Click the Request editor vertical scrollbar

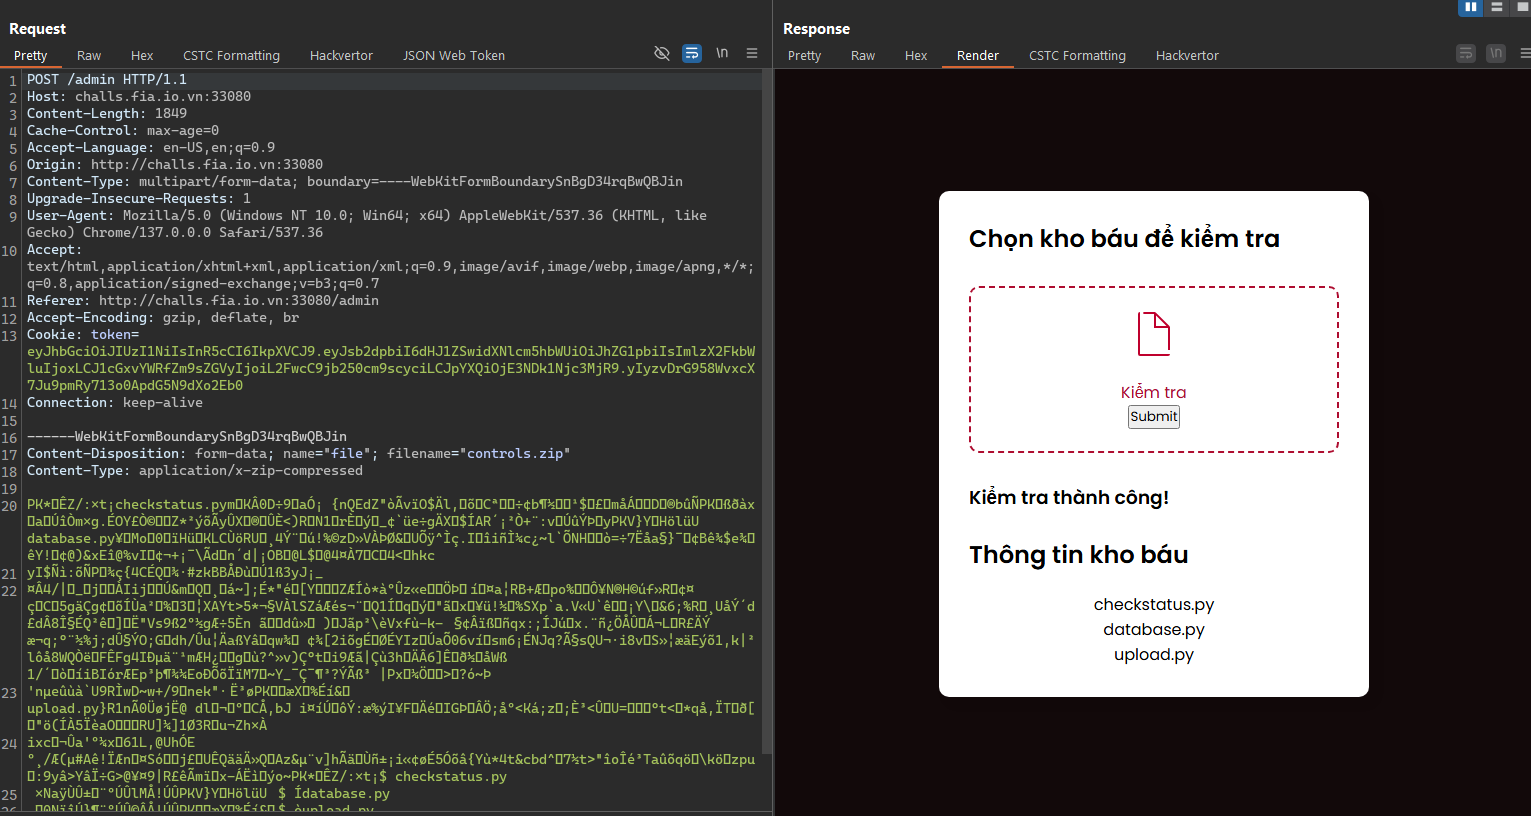click(767, 410)
